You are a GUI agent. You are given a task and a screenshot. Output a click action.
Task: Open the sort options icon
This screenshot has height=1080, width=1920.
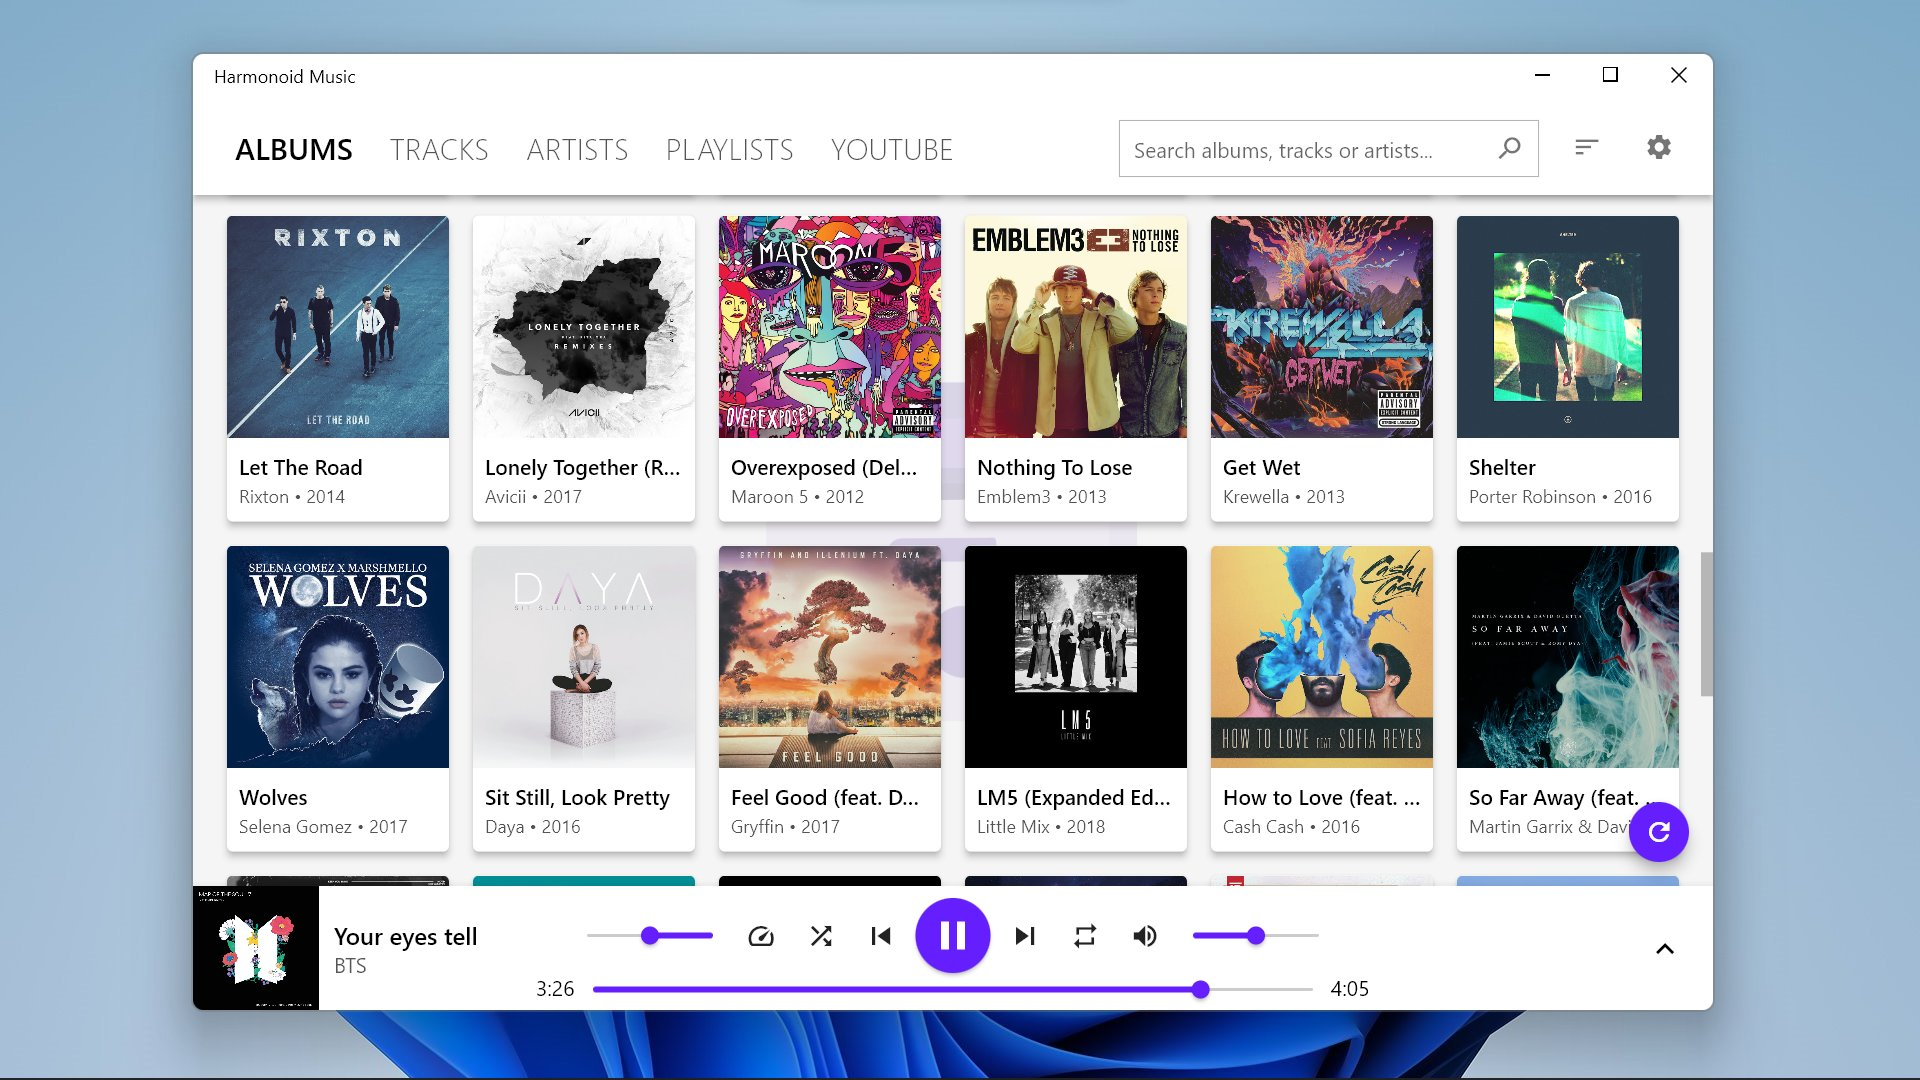1587,147
